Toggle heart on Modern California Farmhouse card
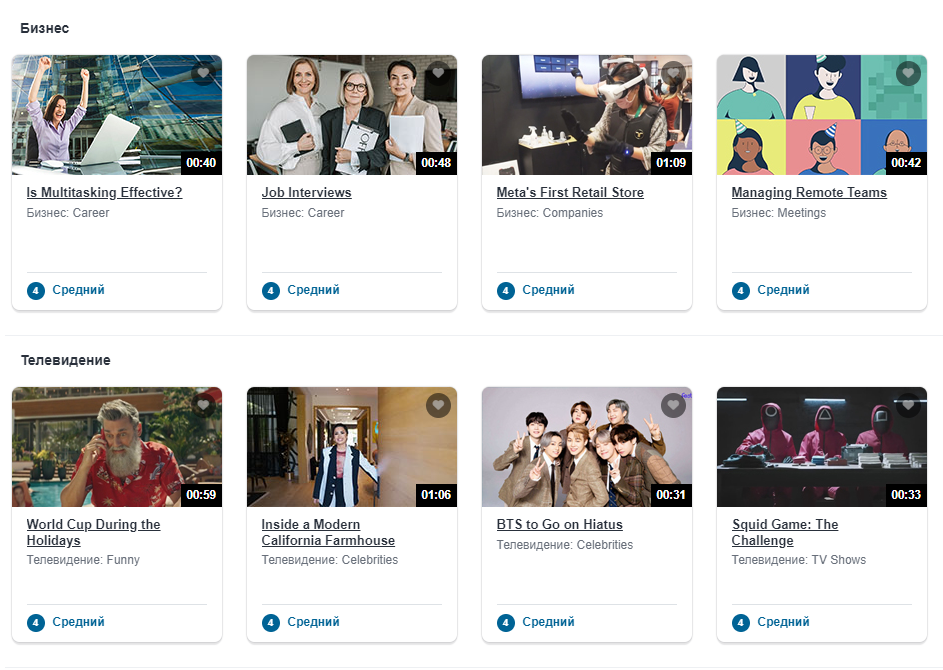The image size is (943, 670). tap(438, 405)
